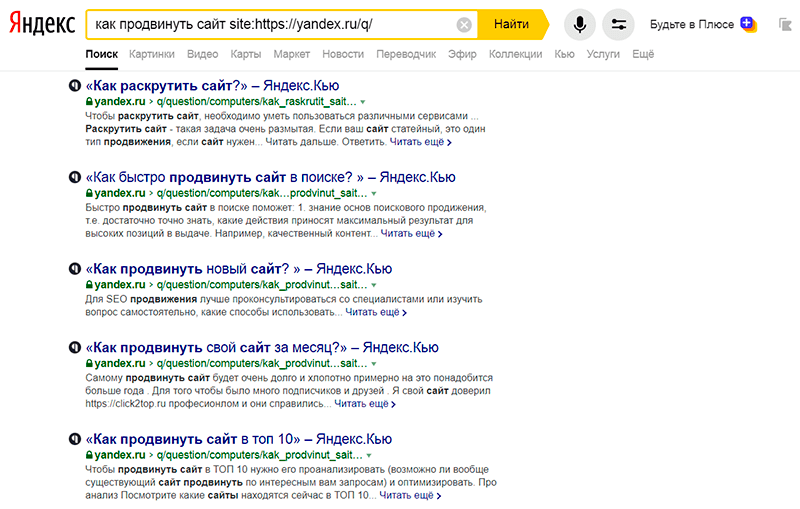
Task: Click yandex.ru domain in «Как продвинуть сайт в топ 10» result
Action: pyautogui.click(x=119, y=454)
